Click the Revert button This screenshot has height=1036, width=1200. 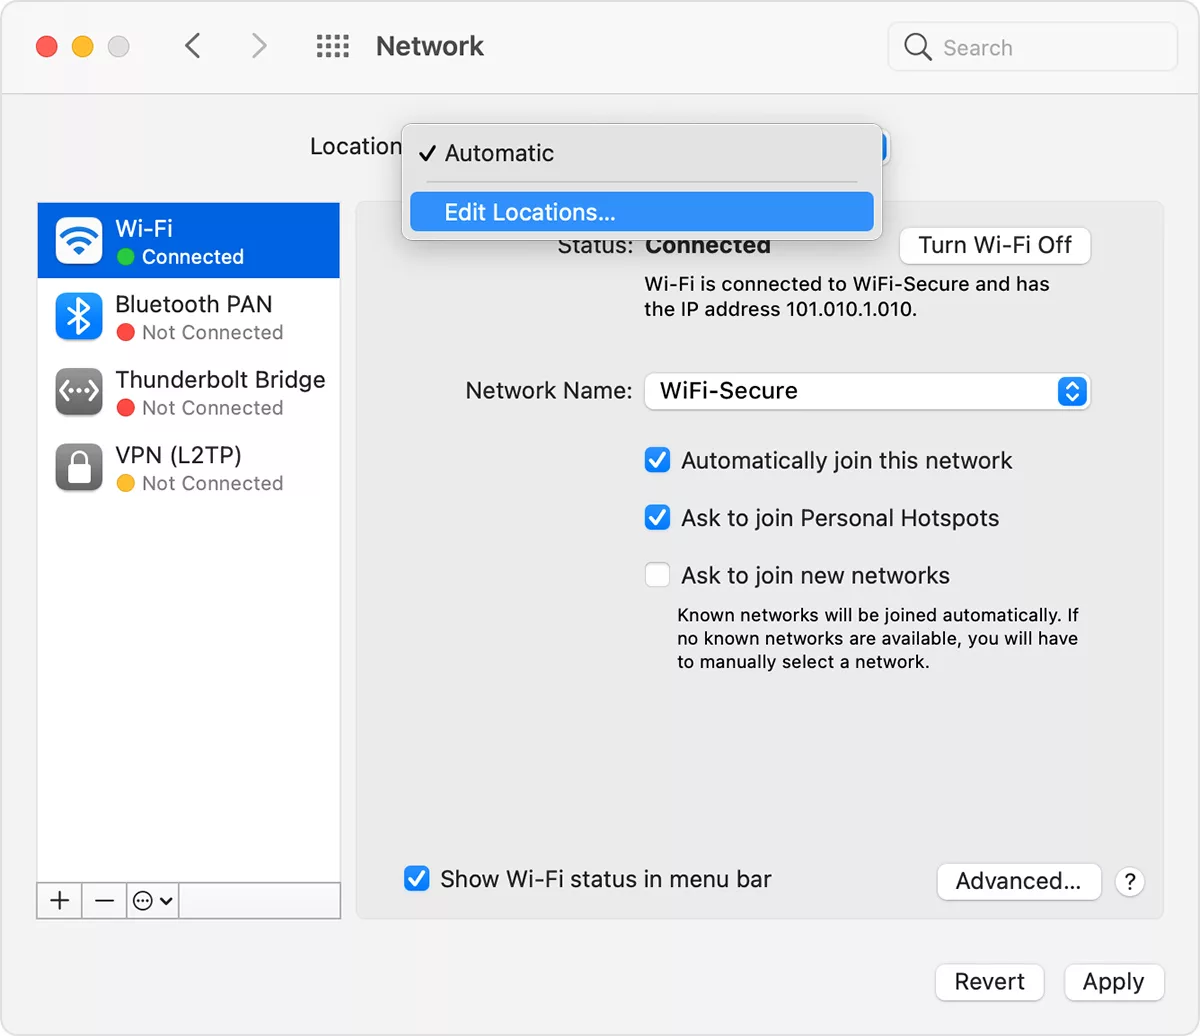pos(989,982)
